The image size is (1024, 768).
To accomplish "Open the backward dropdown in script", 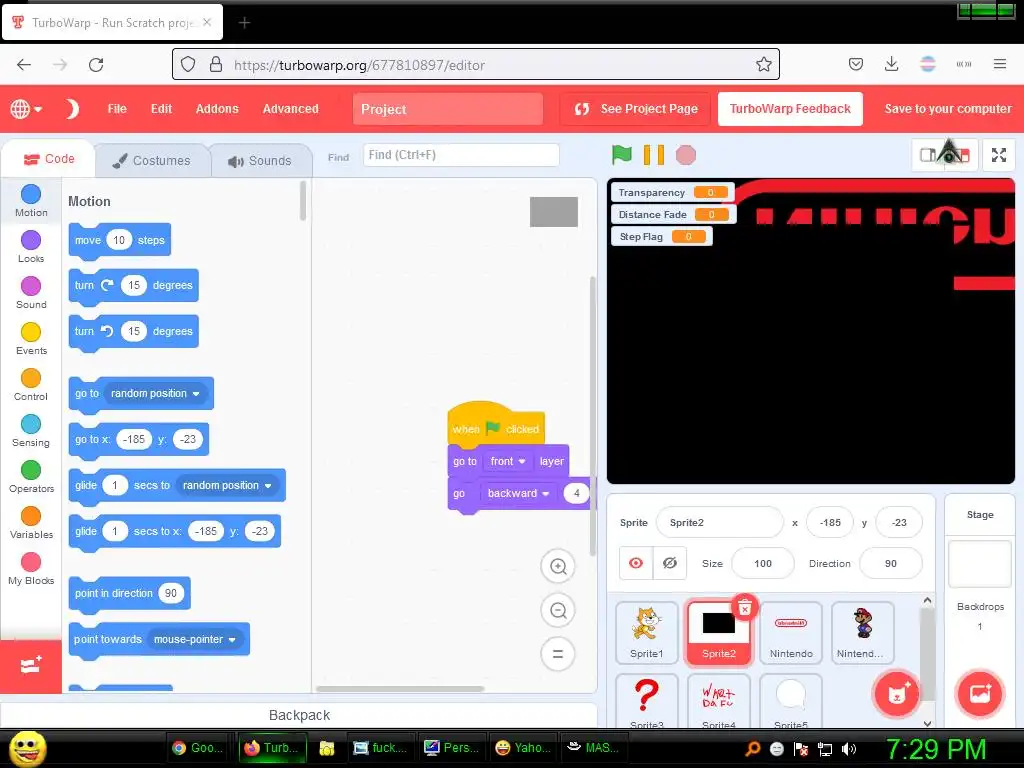I will pos(519,493).
